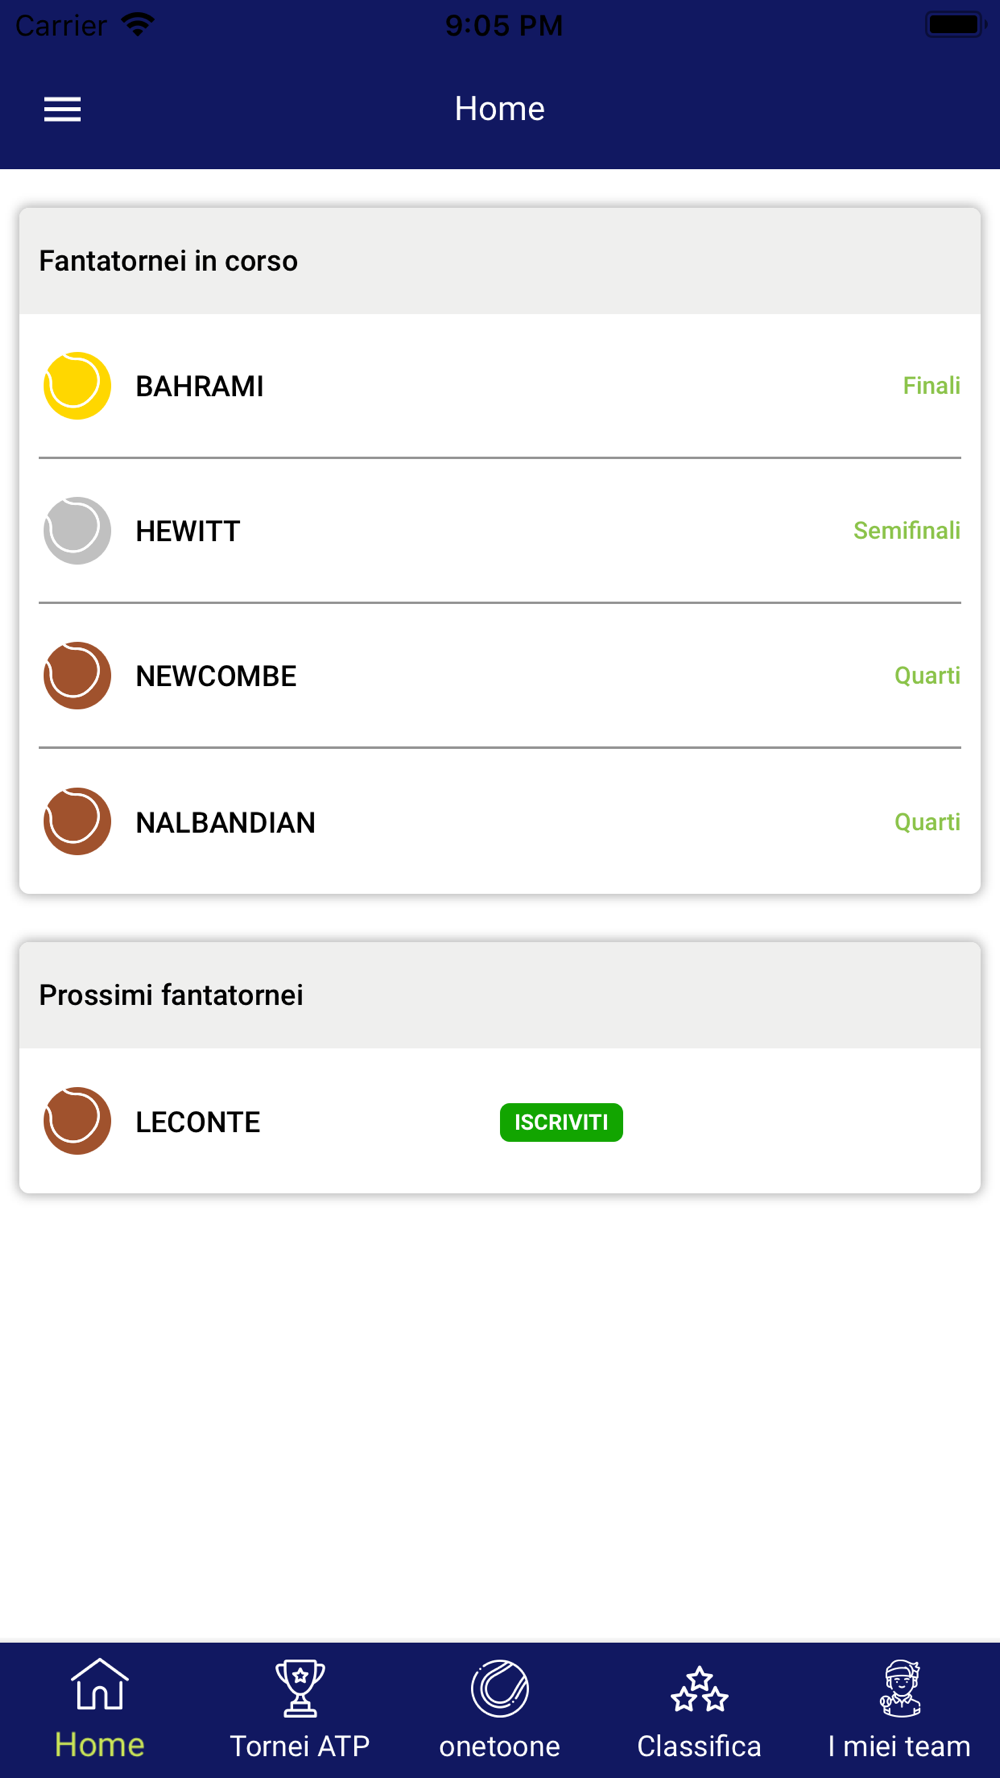This screenshot has height=1778, width=1000.
Task: Tap the Semifinali stage label
Action: (906, 531)
